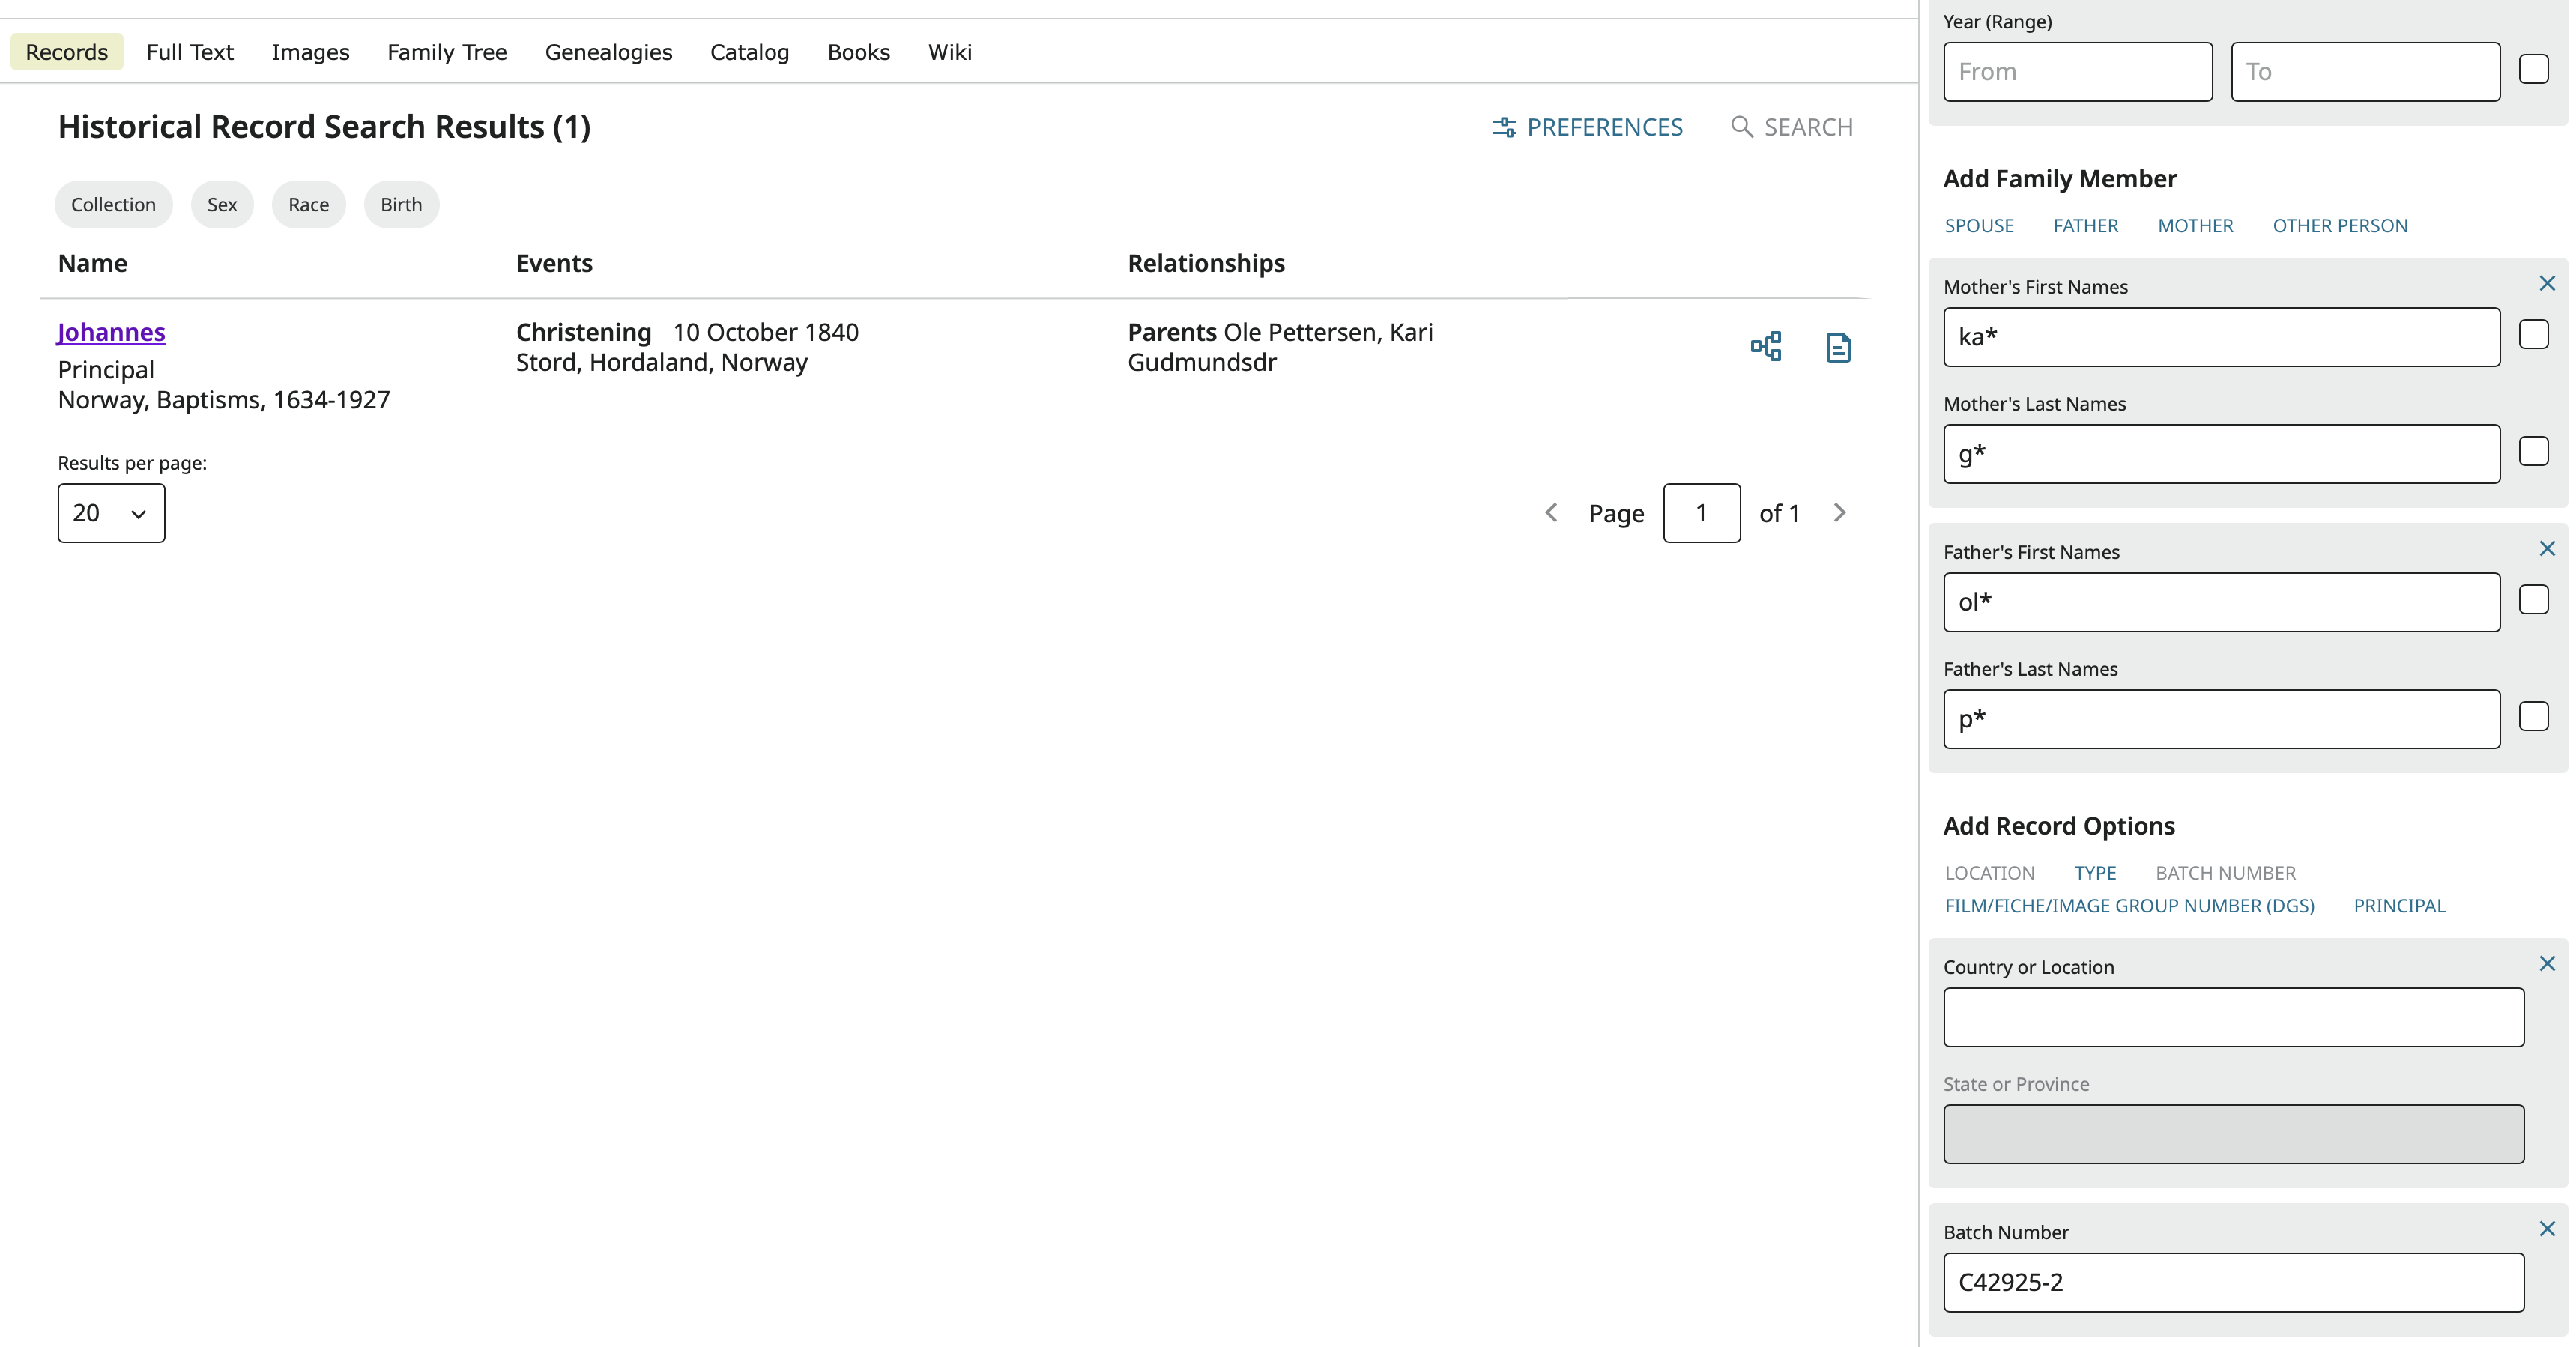
Task: Remove the Batch Number filter panel
Action: pos(2546,1229)
